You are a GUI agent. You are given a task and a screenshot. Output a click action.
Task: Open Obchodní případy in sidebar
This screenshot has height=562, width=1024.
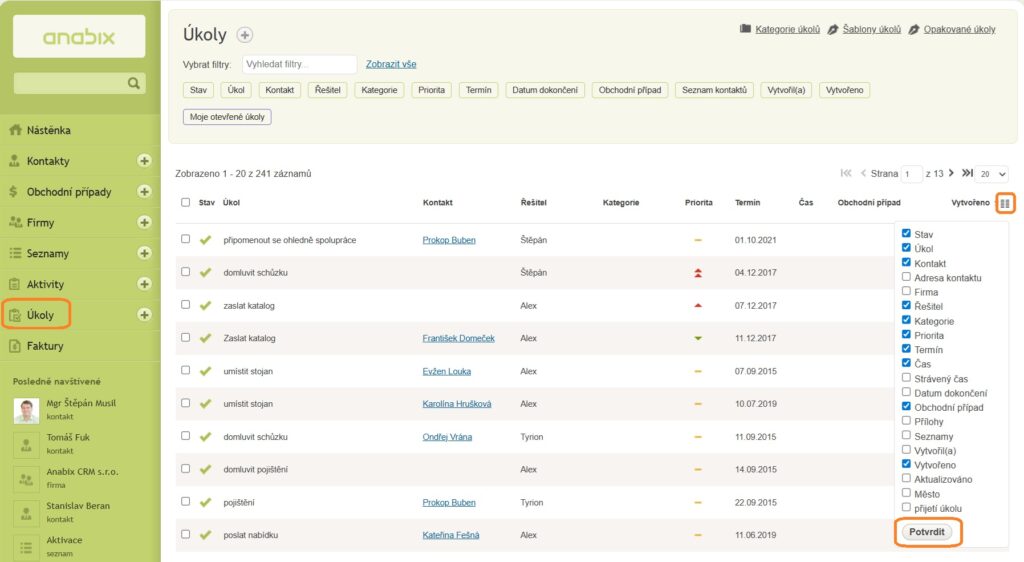click(x=68, y=192)
